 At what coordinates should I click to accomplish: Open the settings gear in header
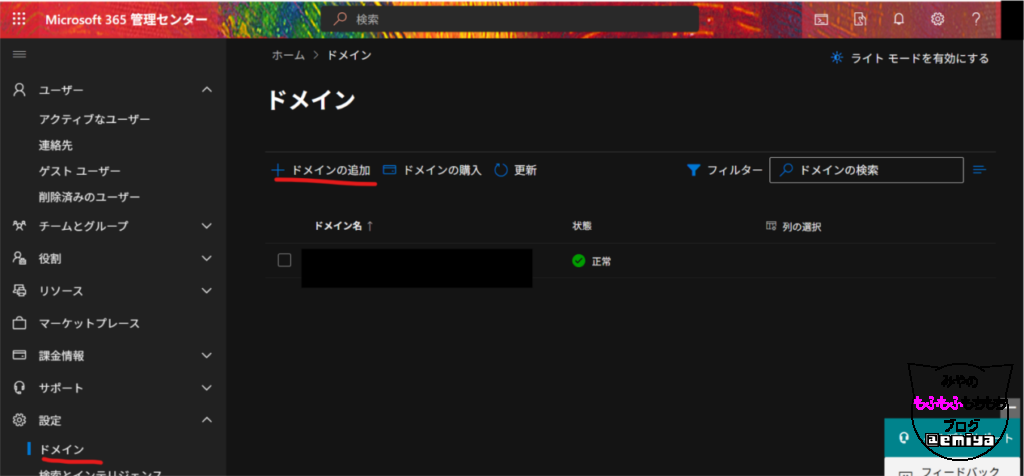[x=937, y=19]
